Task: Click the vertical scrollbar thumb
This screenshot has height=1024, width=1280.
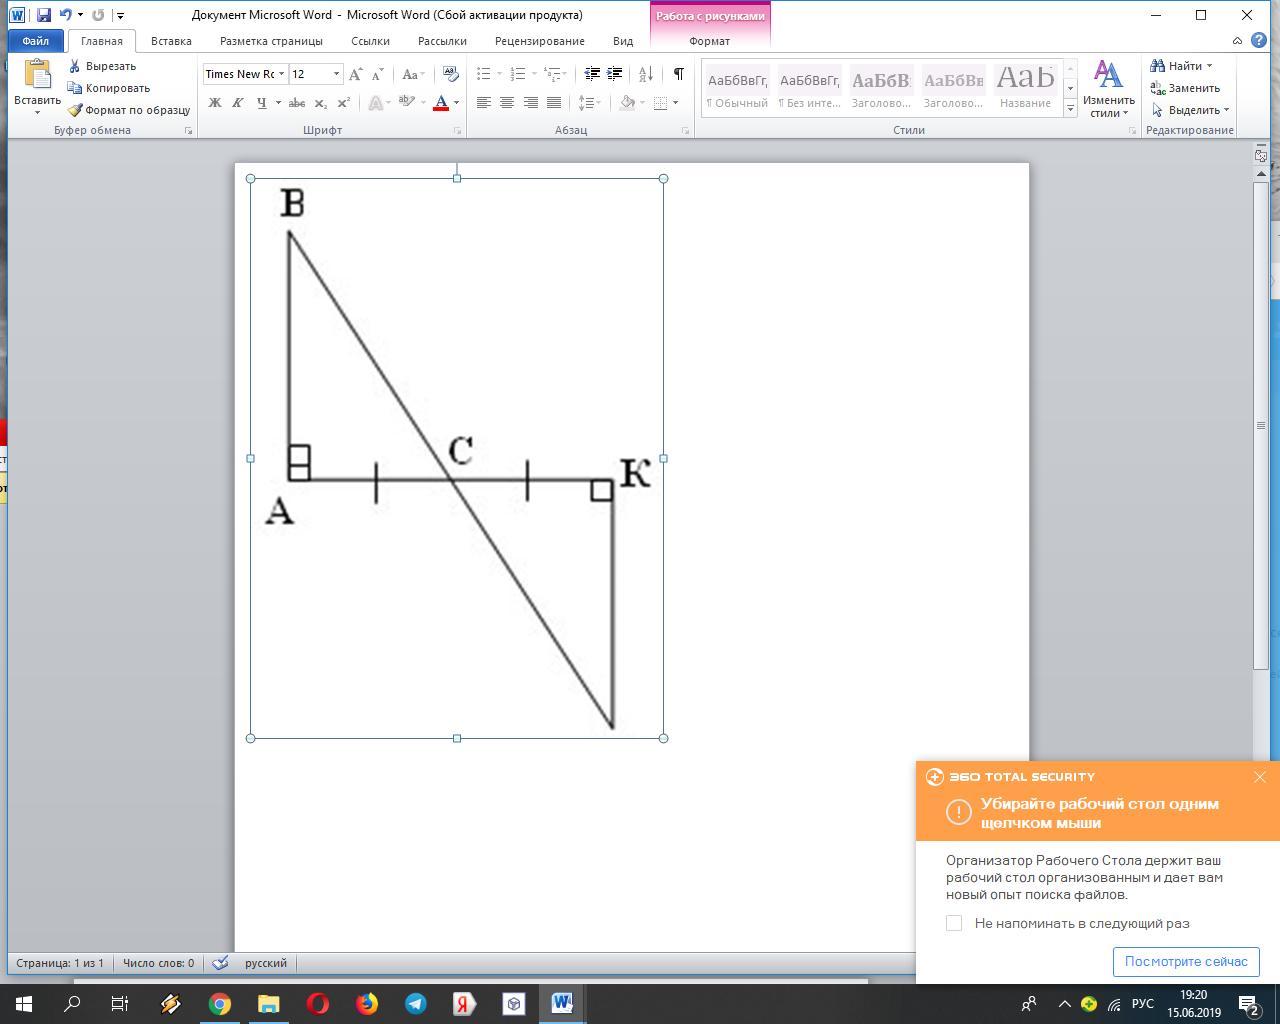Action: pyautogui.click(x=1261, y=425)
